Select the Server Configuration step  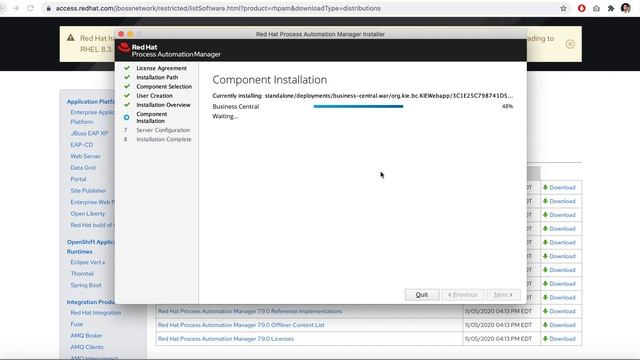[163, 130]
